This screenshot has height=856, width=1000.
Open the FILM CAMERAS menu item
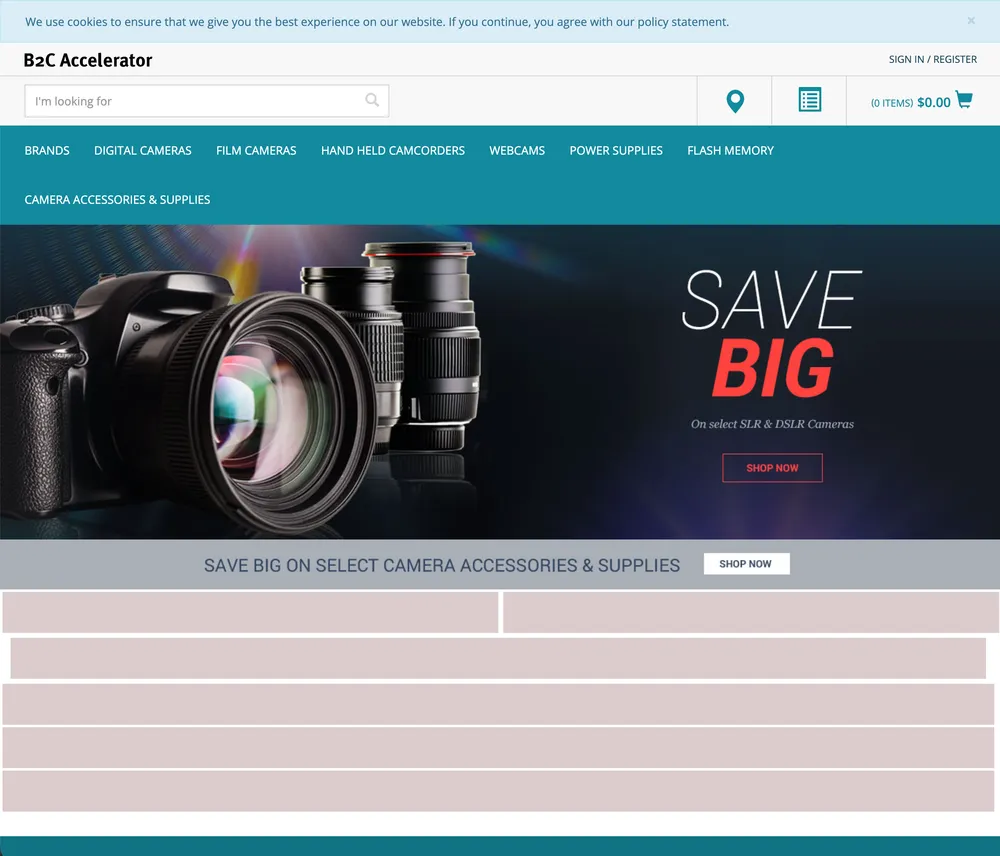pyautogui.click(x=255, y=150)
